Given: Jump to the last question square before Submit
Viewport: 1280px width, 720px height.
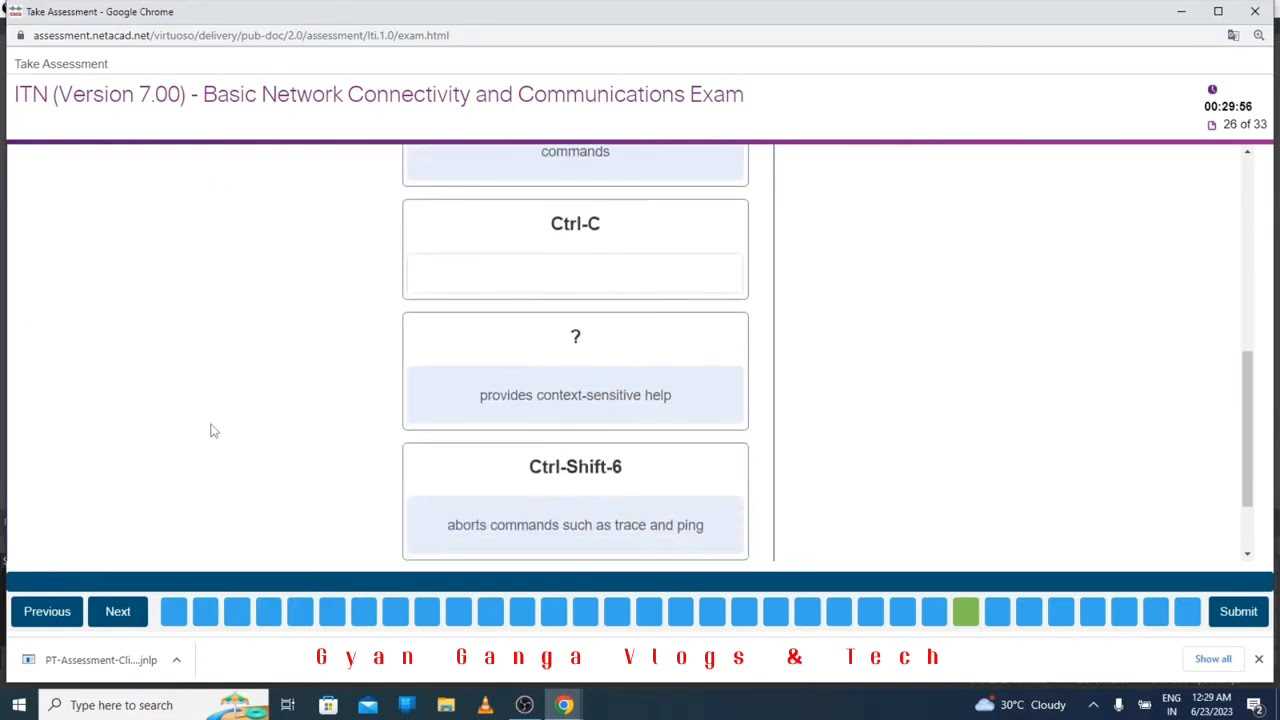Looking at the screenshot, I should coord(1187,611).
